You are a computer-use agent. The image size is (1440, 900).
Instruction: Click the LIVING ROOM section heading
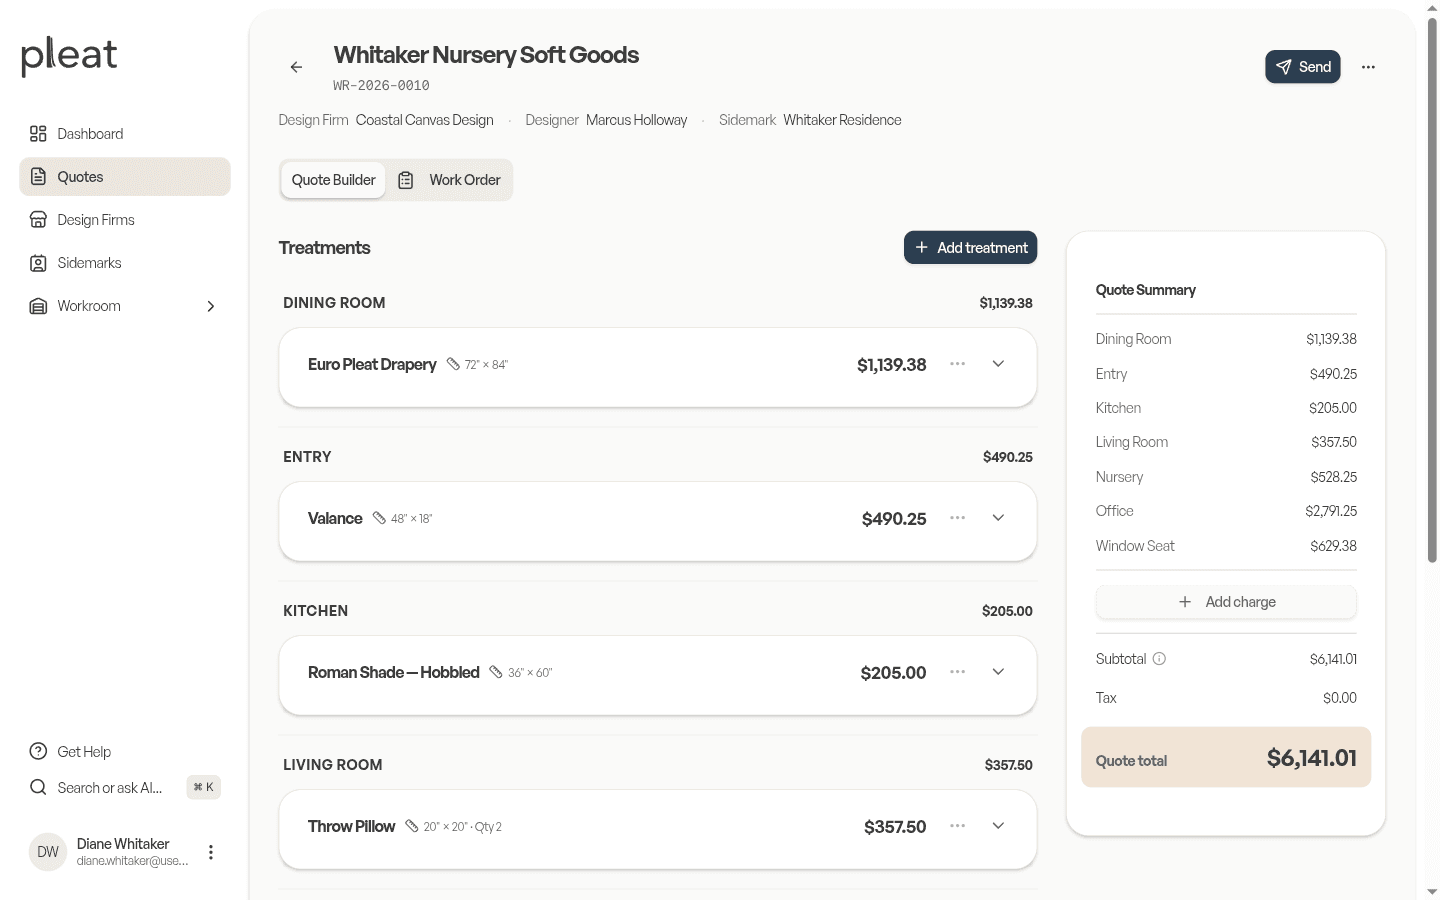[x=333, y=765]
